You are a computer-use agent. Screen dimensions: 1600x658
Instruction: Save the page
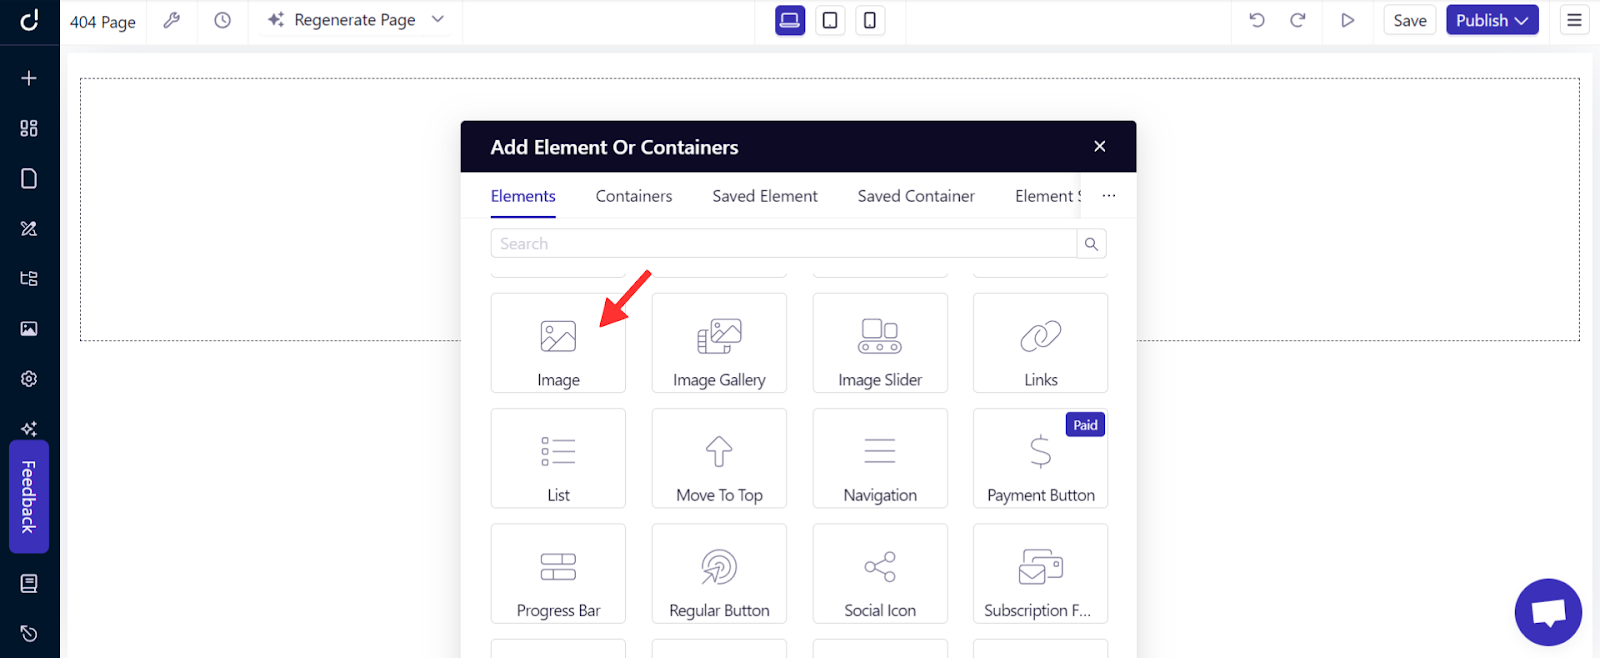click(x=1410, y=20)
